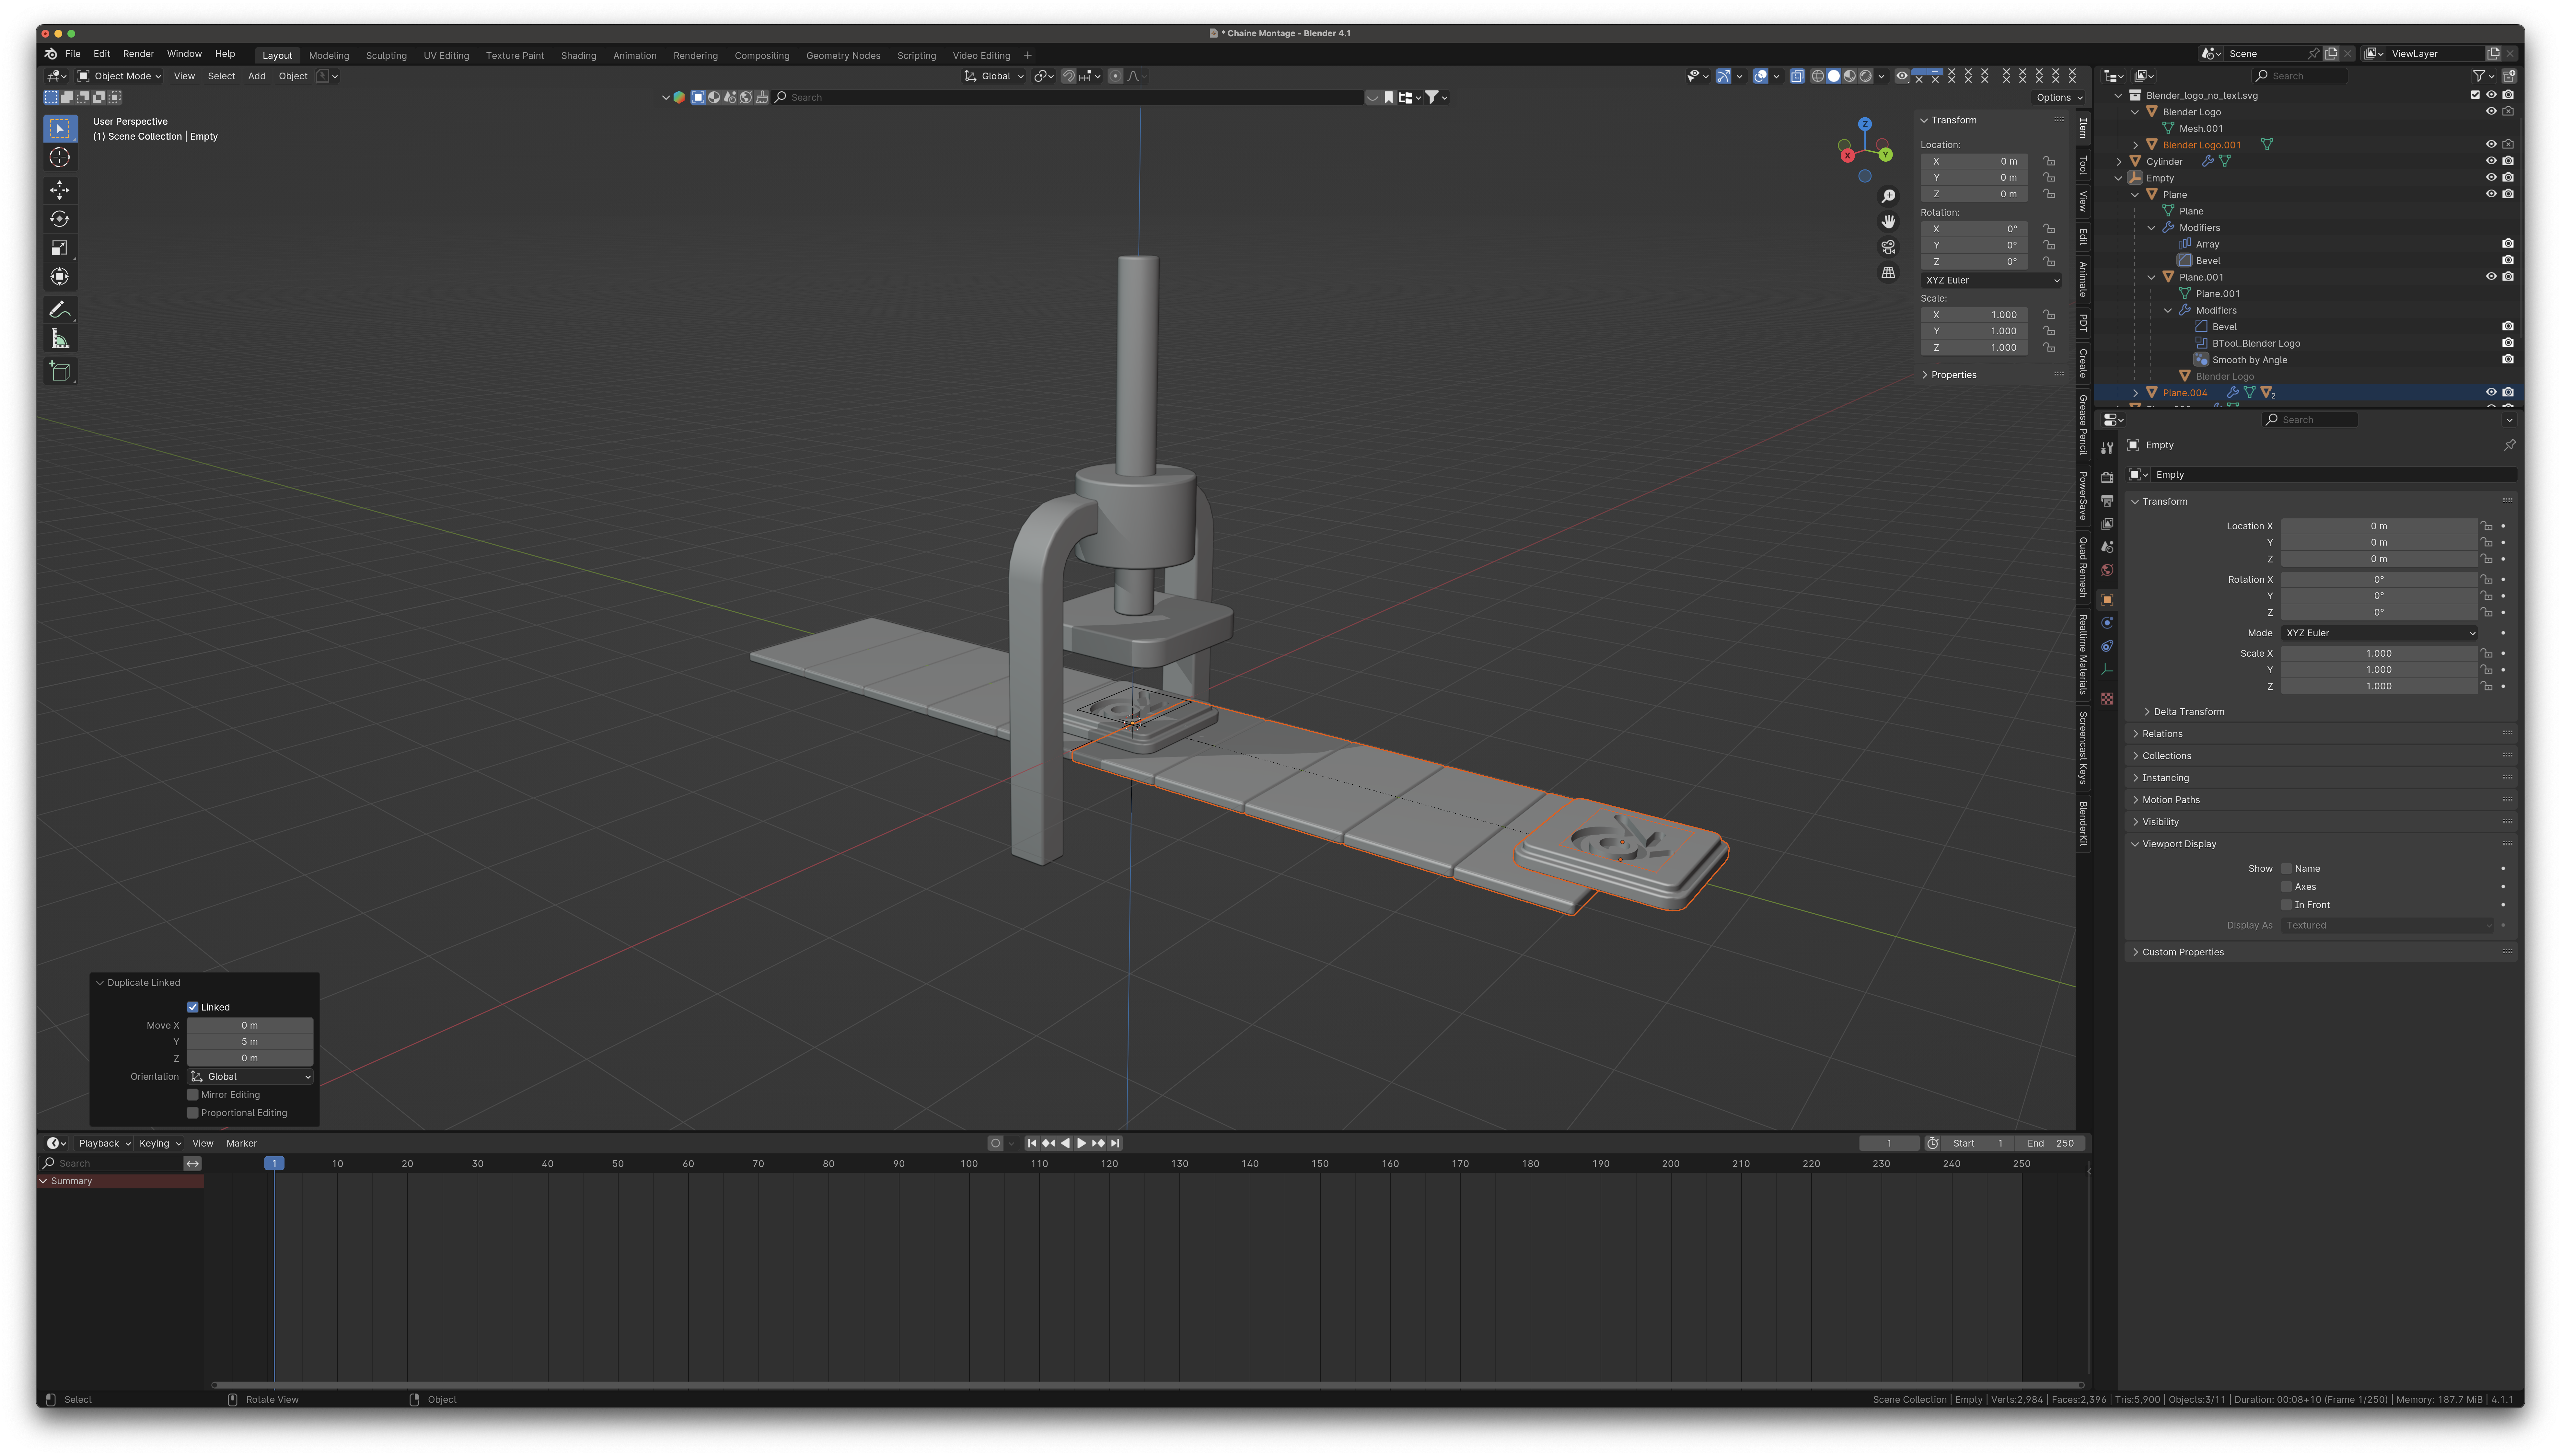
Task: Toggle the Linked checkbox in Duplicate Linked
Action: pos(193,1007)
